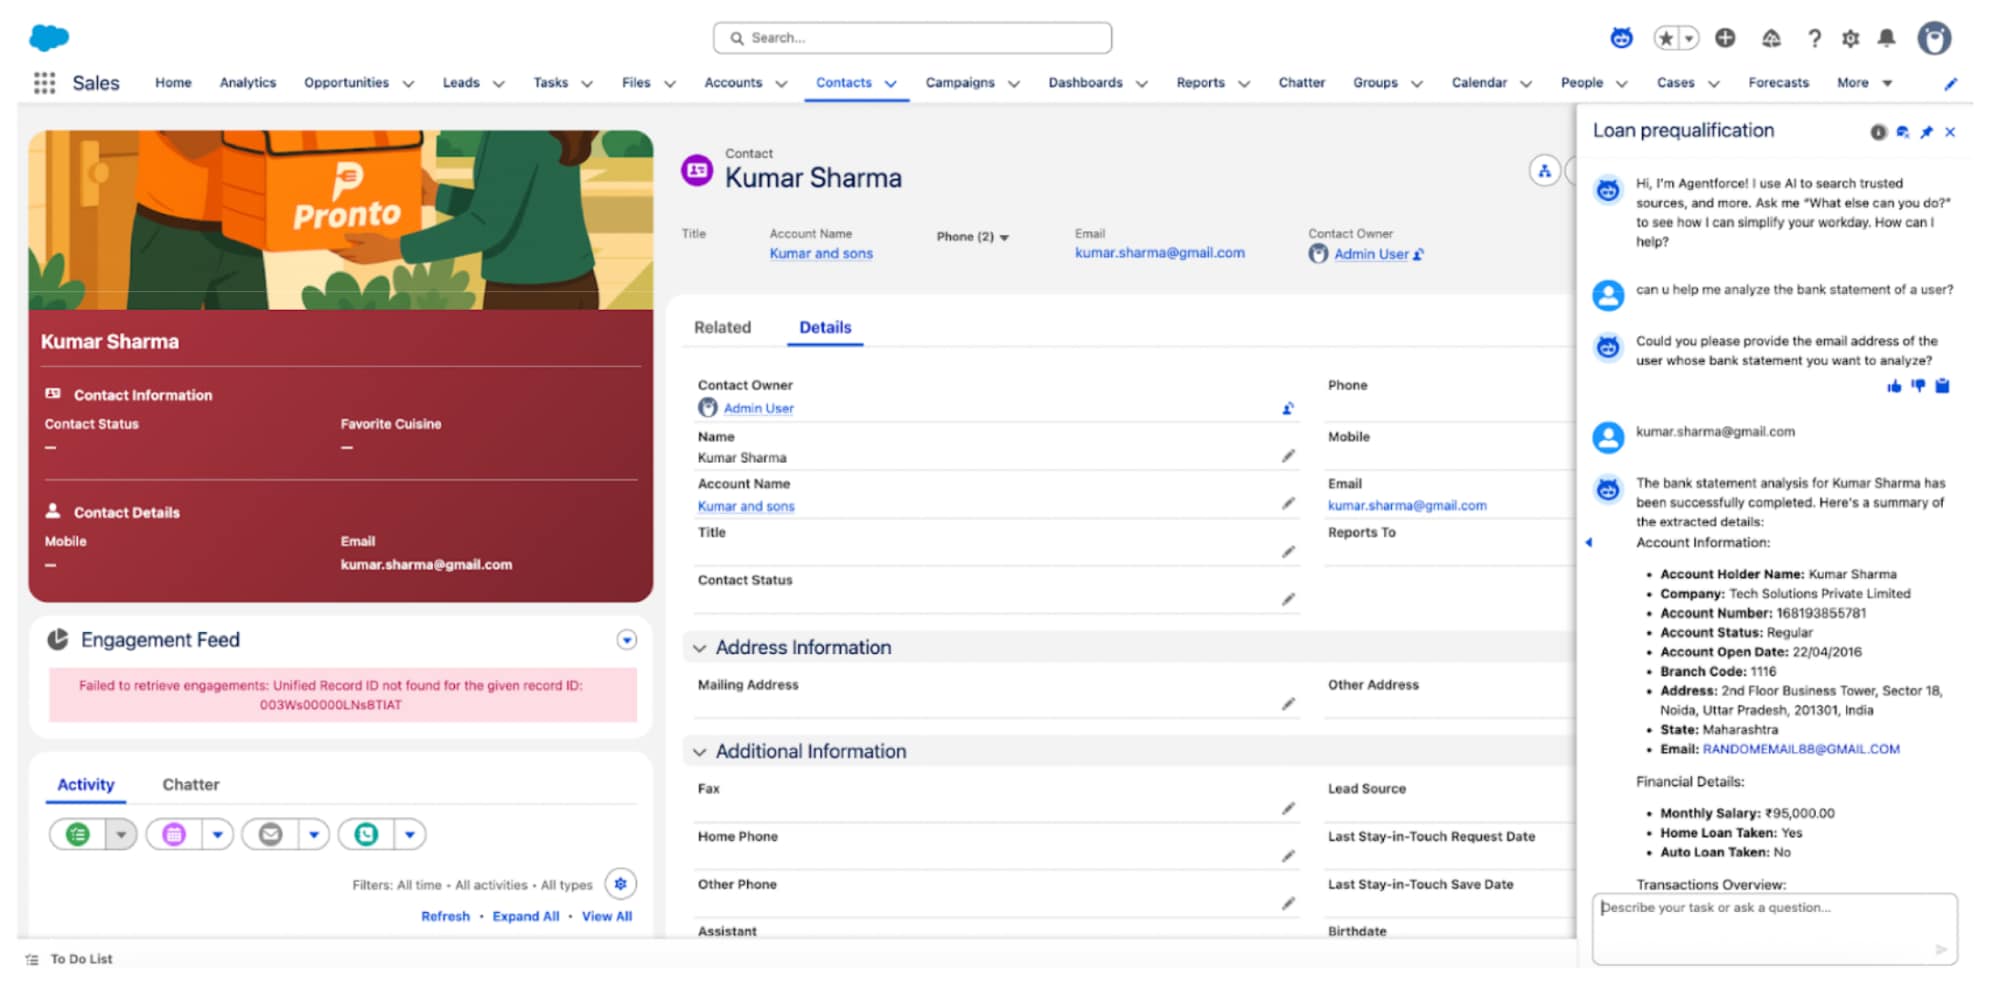Open the Contacts tab dropdown chevron
The height and width of the screenshot is (990, 2000).
pos(891,83)
